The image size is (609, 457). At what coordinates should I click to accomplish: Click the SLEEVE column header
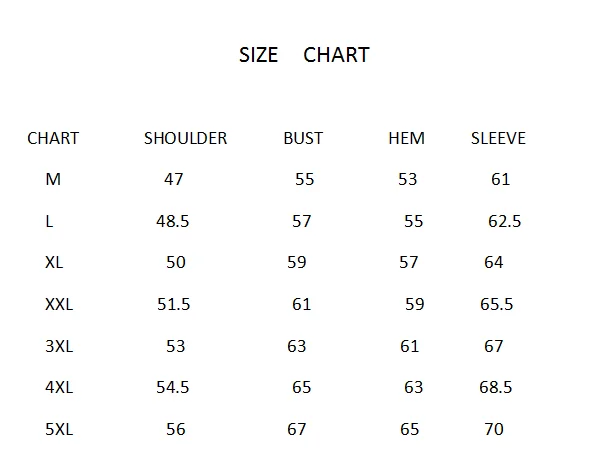pos(498,139)
